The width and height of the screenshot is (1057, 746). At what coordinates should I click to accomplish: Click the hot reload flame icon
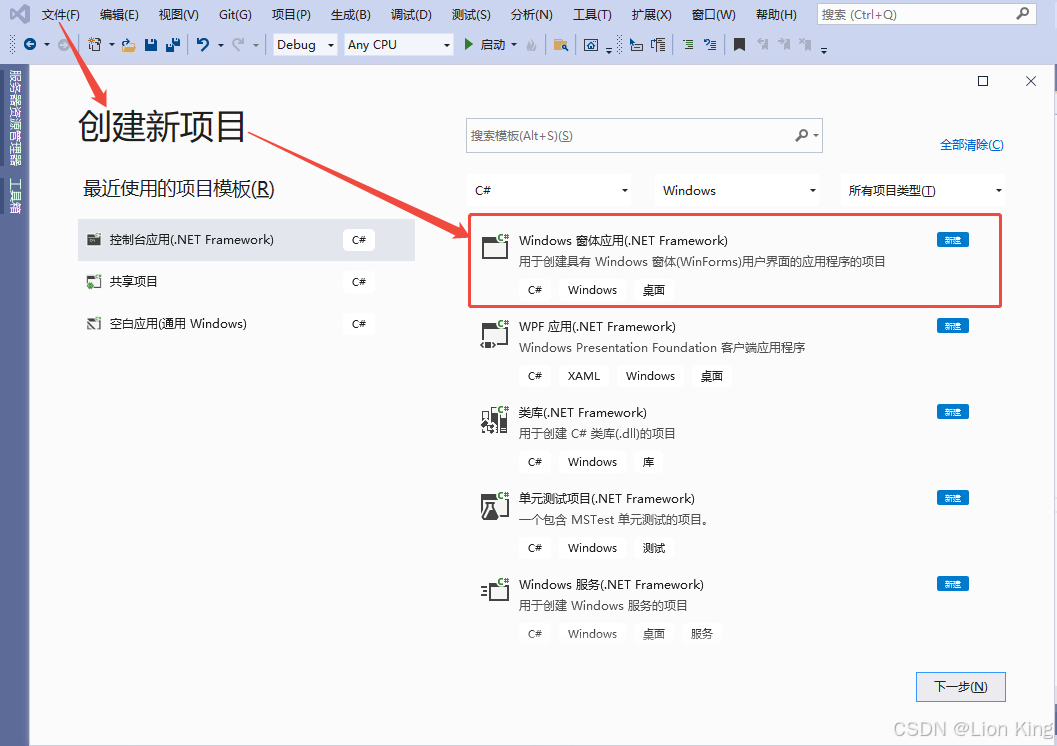[532, 45]
